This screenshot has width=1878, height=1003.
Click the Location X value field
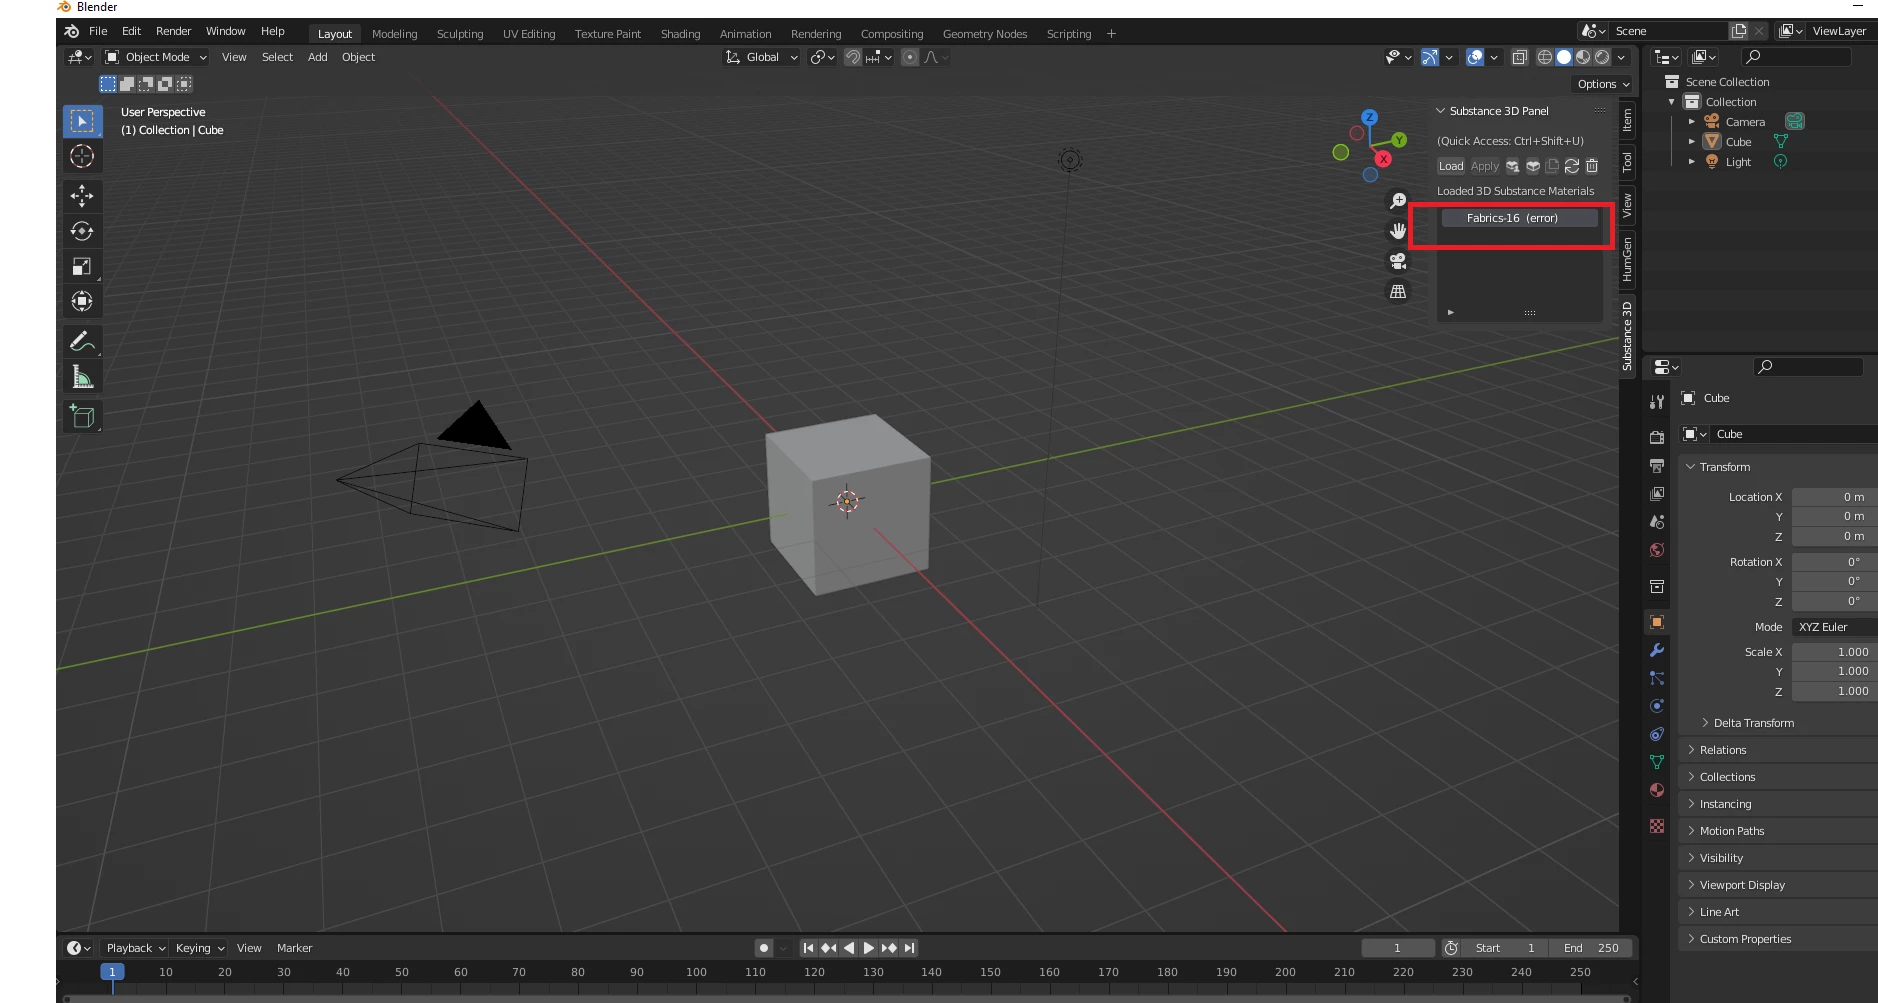pos(1834,497)
